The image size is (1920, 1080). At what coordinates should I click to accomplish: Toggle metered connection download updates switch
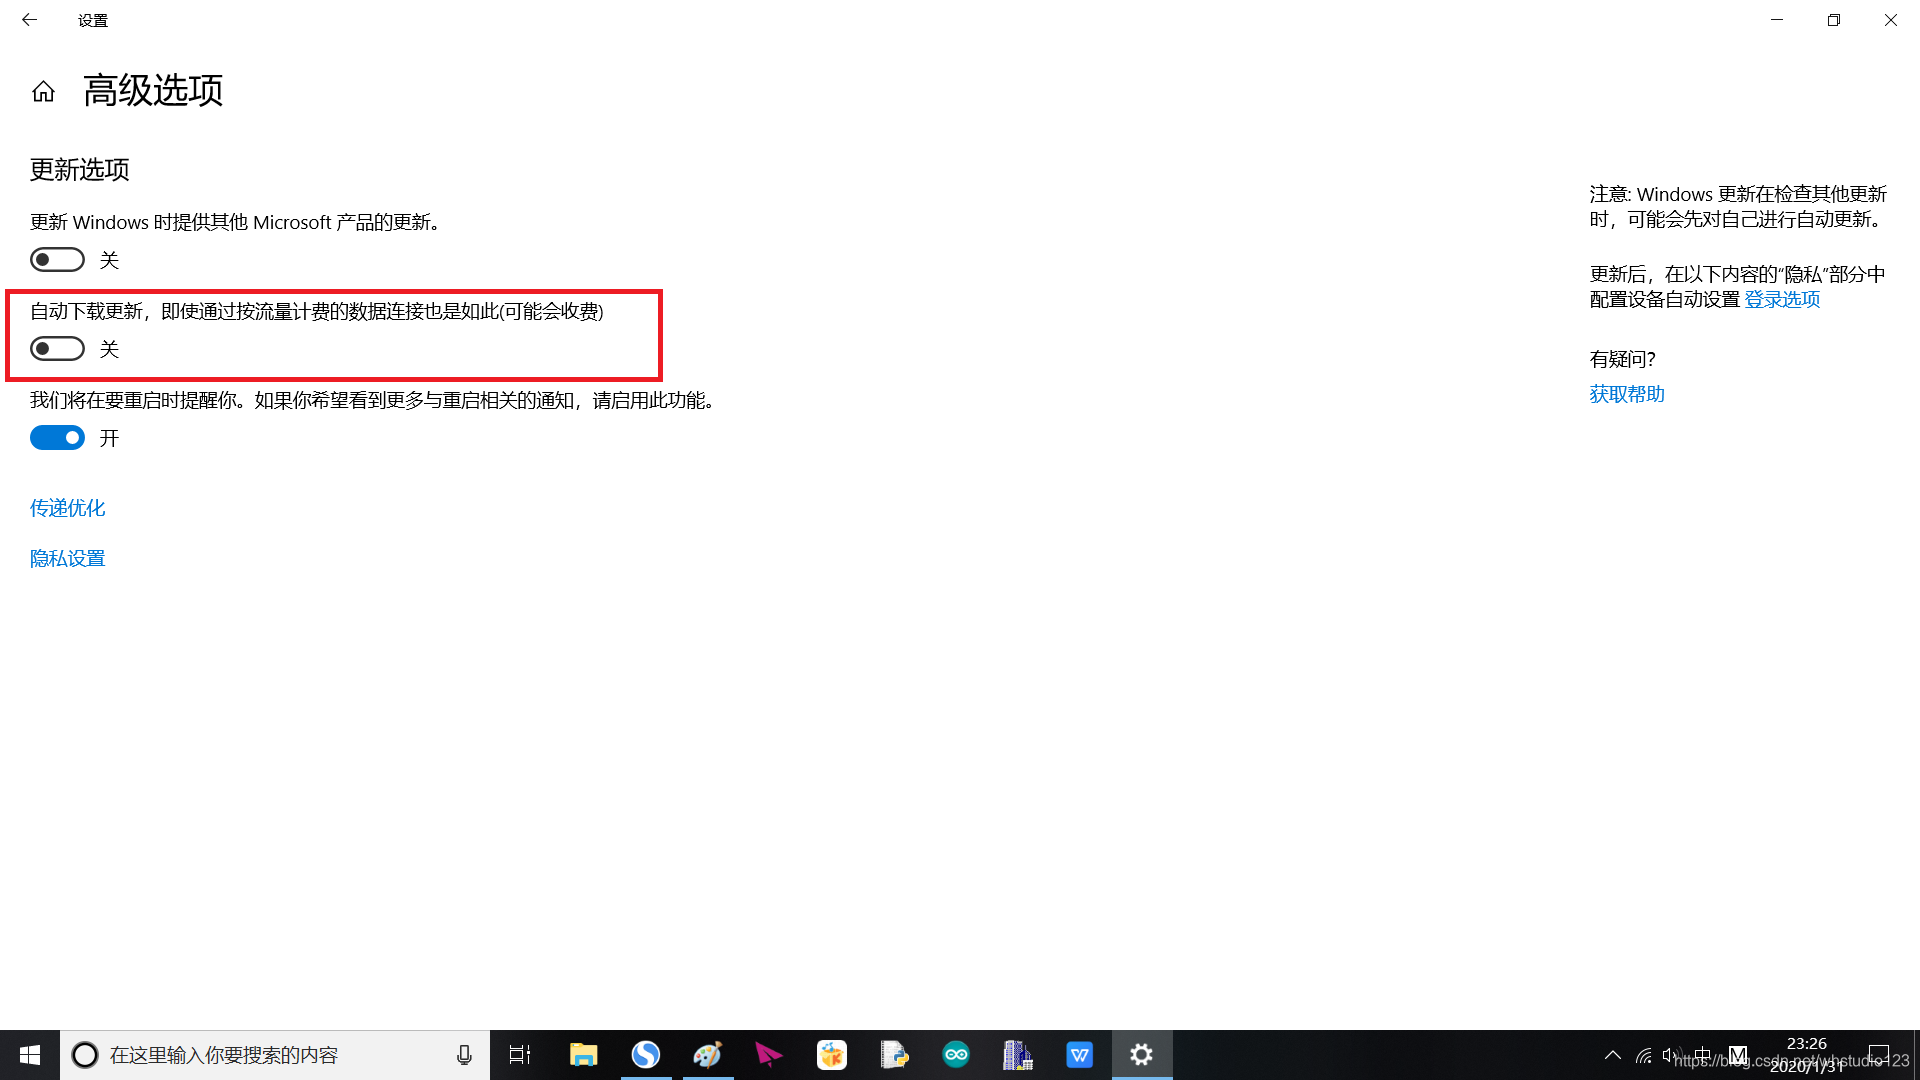pos(57,349)
